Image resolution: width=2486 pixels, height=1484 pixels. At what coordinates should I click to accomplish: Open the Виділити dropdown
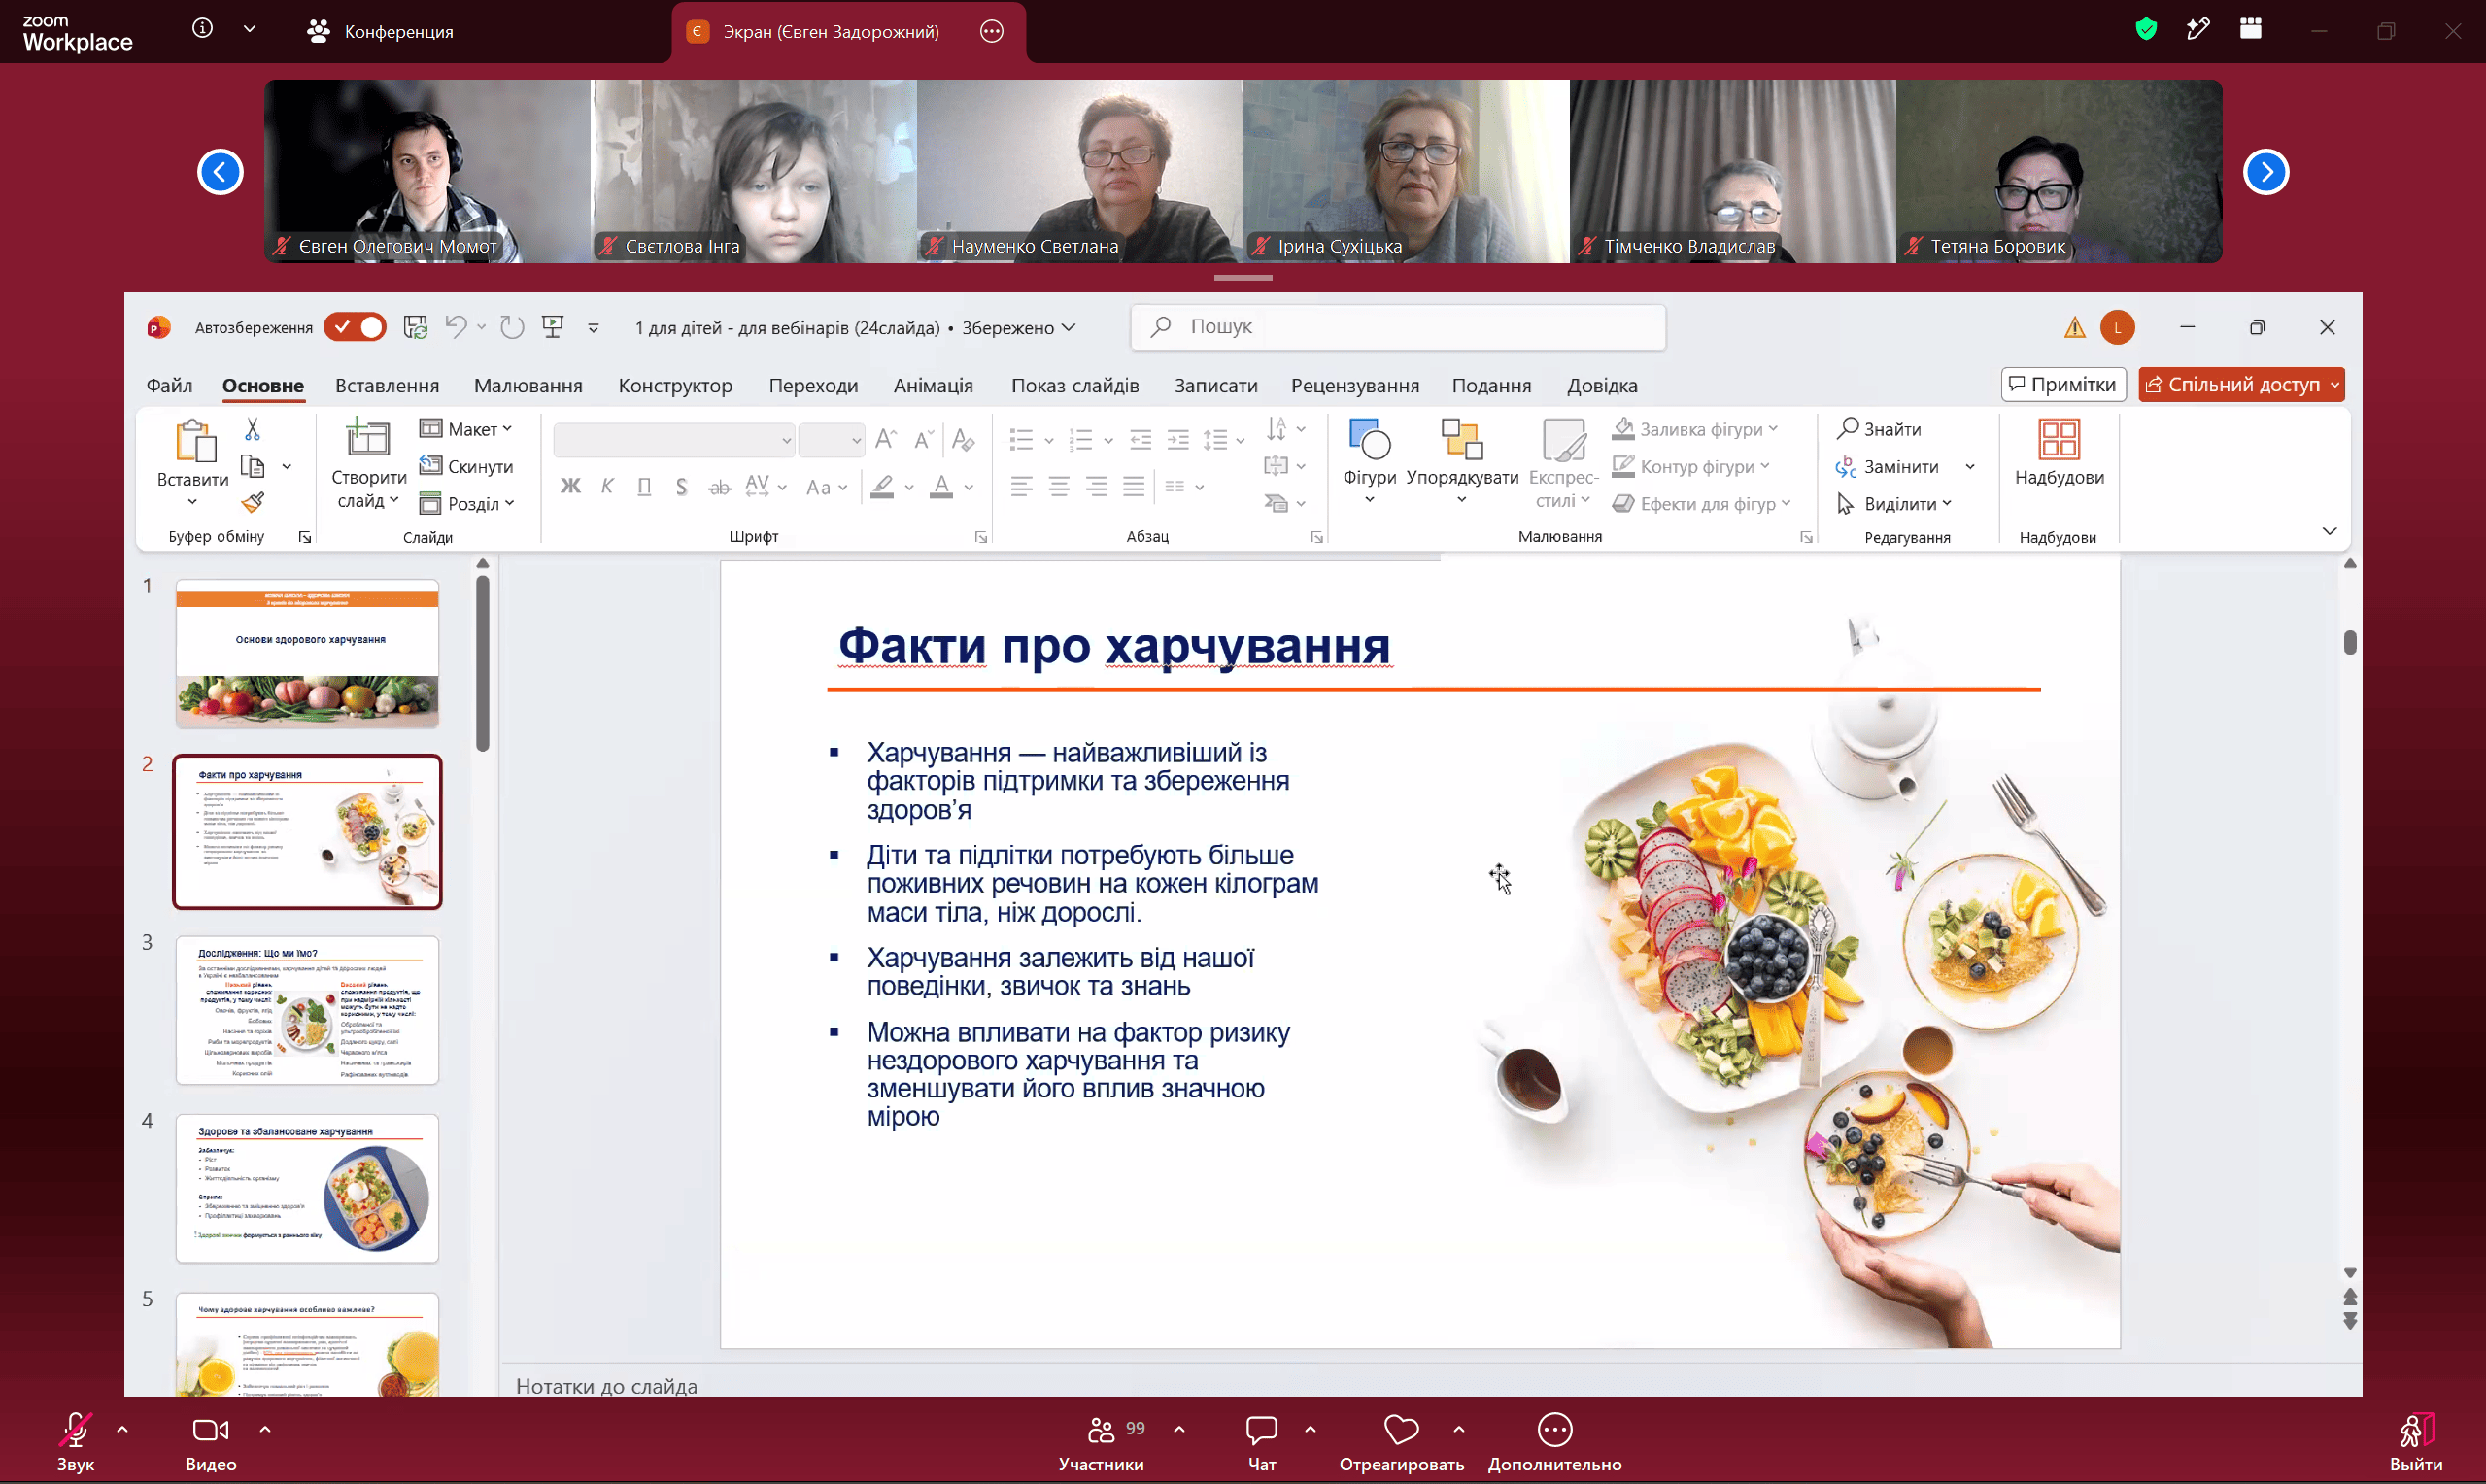pos(1894,504)
